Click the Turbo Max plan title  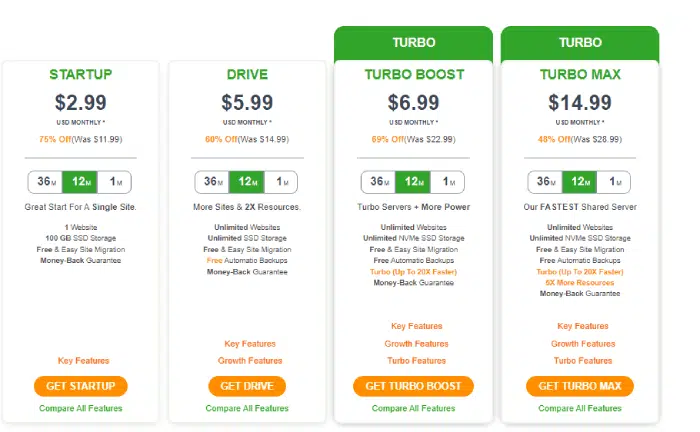click(x=580, y=74)
